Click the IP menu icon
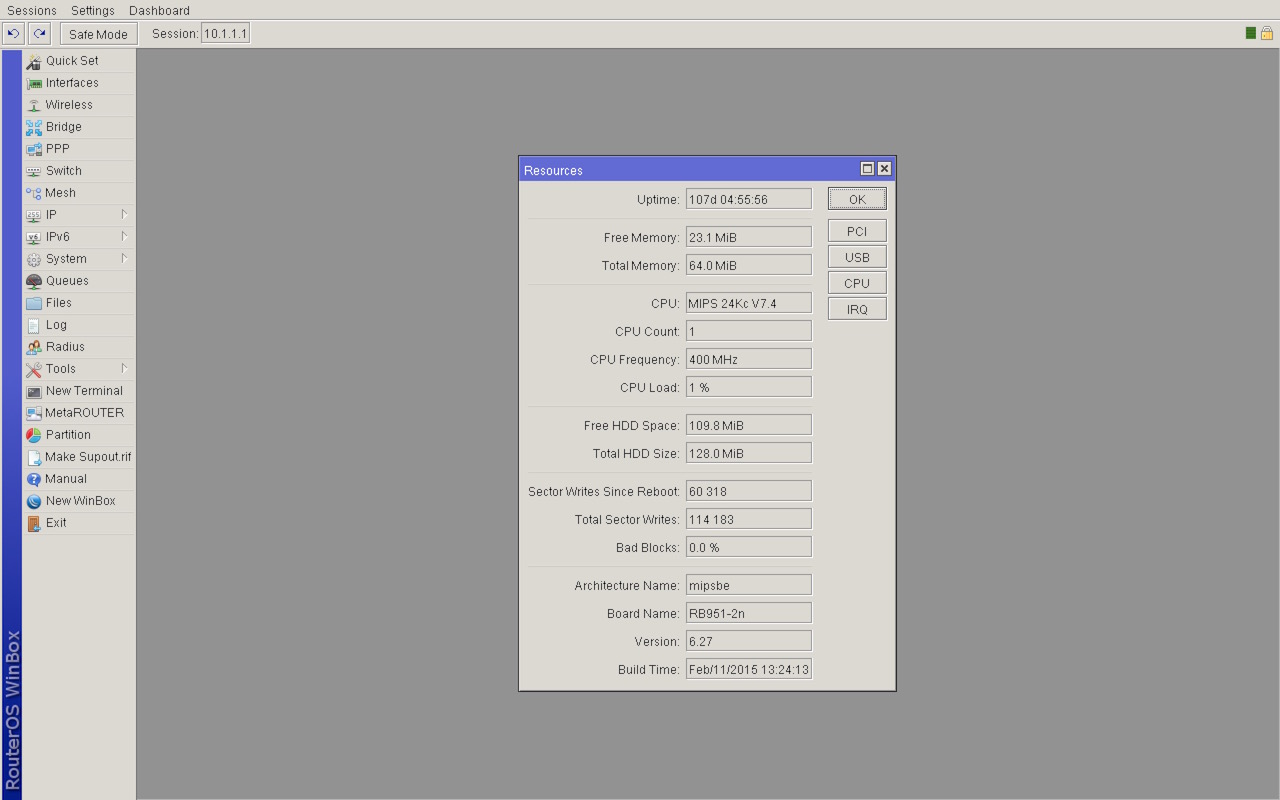 click(x=34, y=215)
